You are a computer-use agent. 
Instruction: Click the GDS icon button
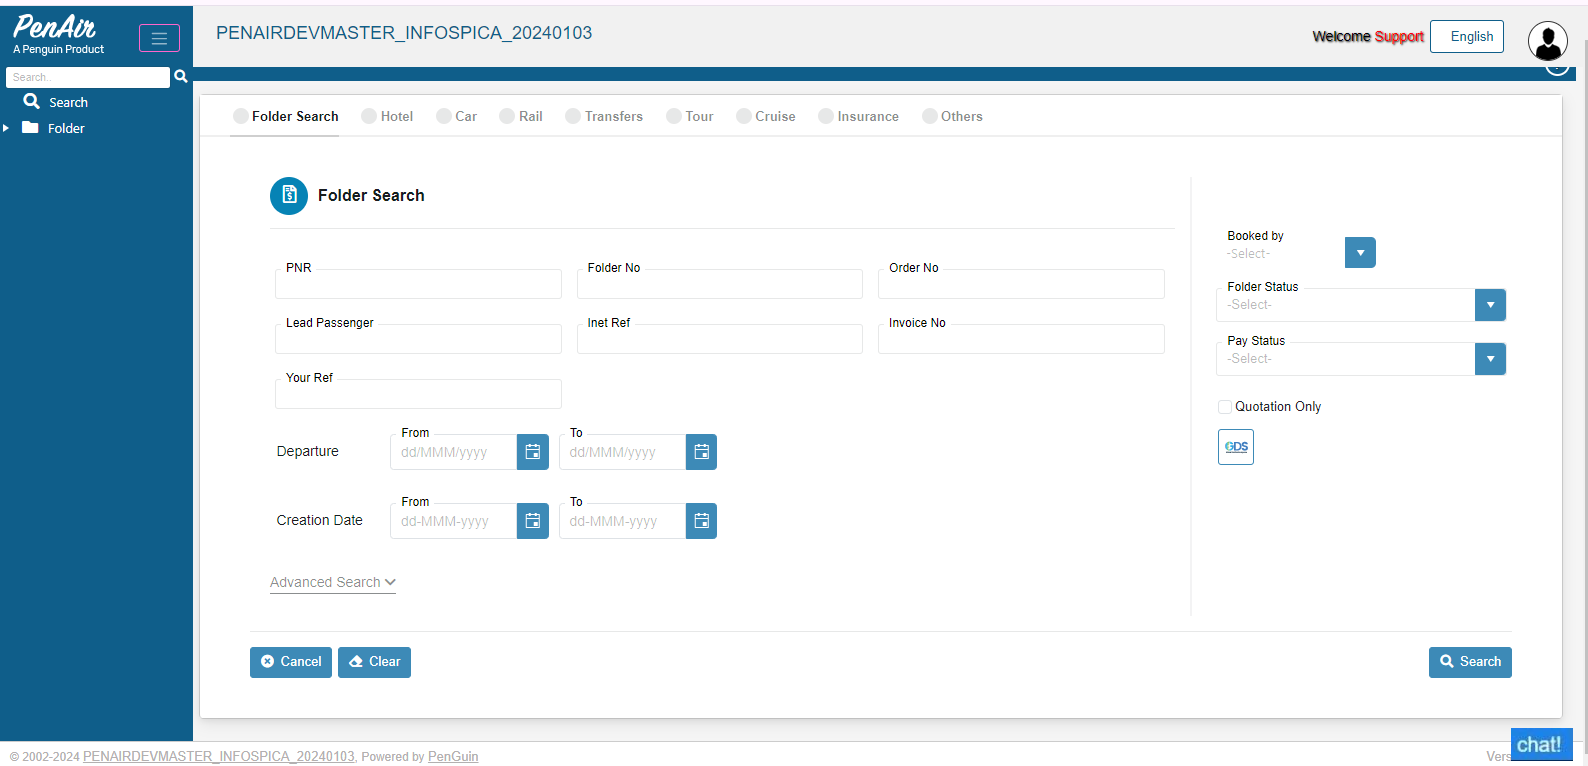(1236, 447)
